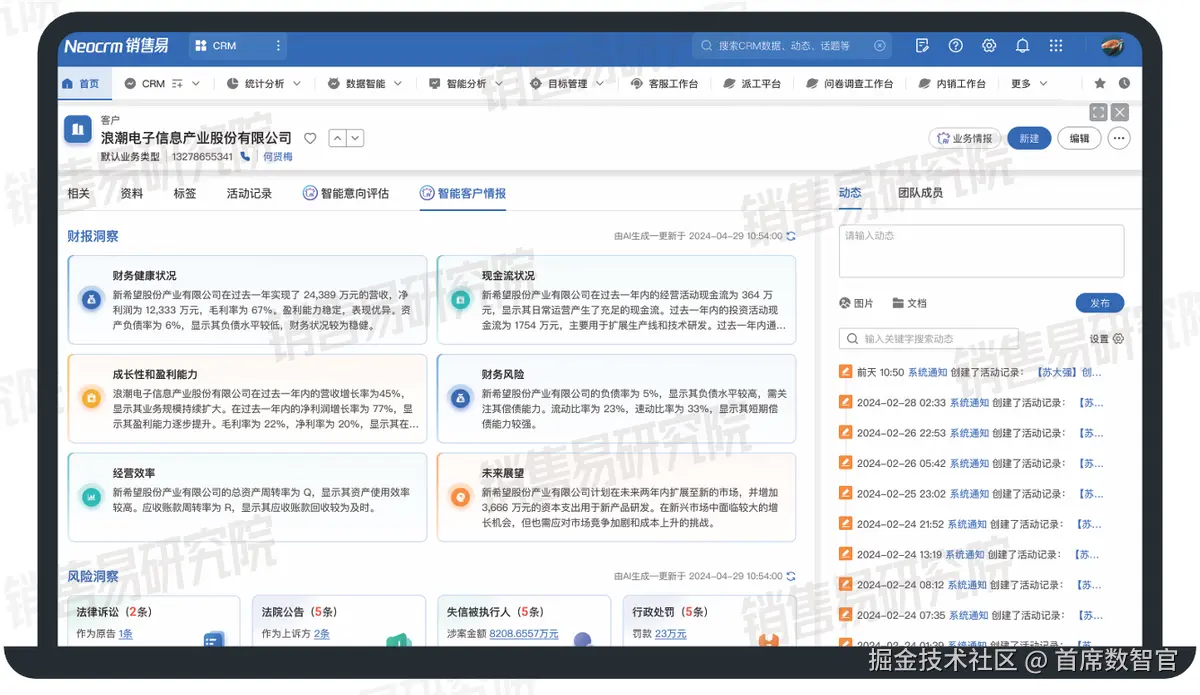Open the nine-dot apps grid
This screenshot has height=695, width=1200.
(x=1054, y=45)
